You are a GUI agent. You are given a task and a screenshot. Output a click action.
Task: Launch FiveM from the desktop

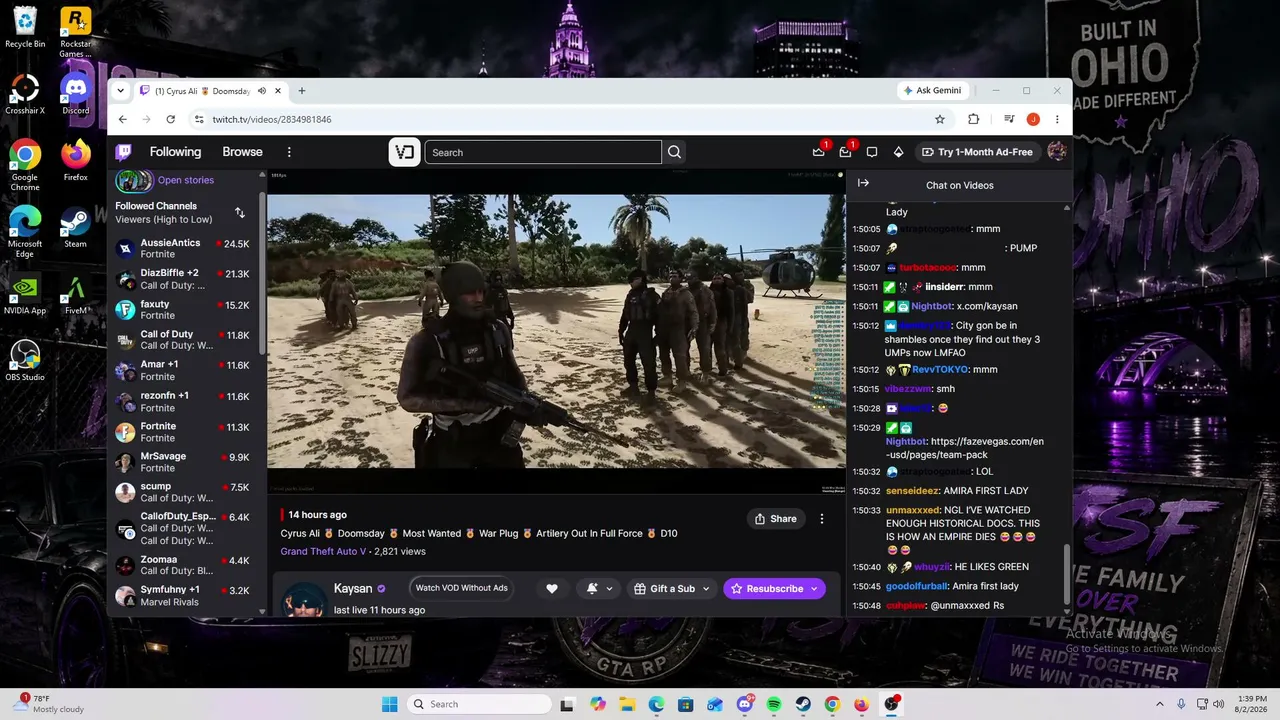pyautogui.click(x=75, y=294)
